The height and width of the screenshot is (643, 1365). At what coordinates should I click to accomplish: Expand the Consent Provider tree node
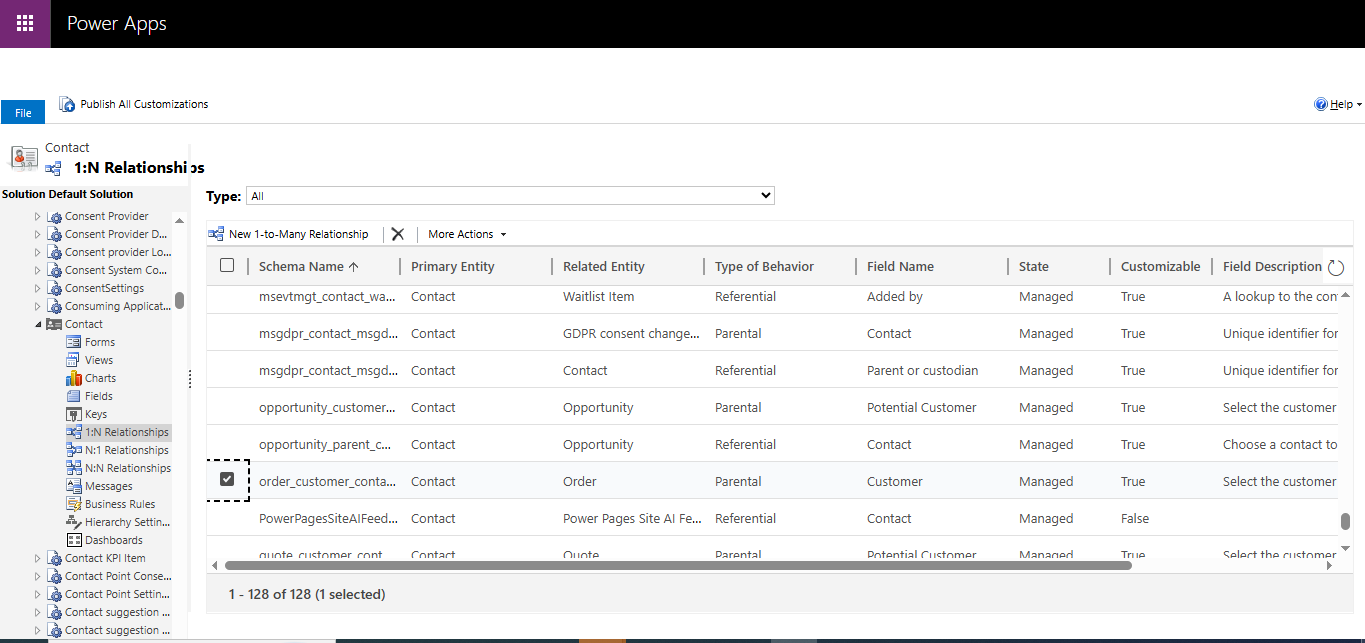[39, 216]
